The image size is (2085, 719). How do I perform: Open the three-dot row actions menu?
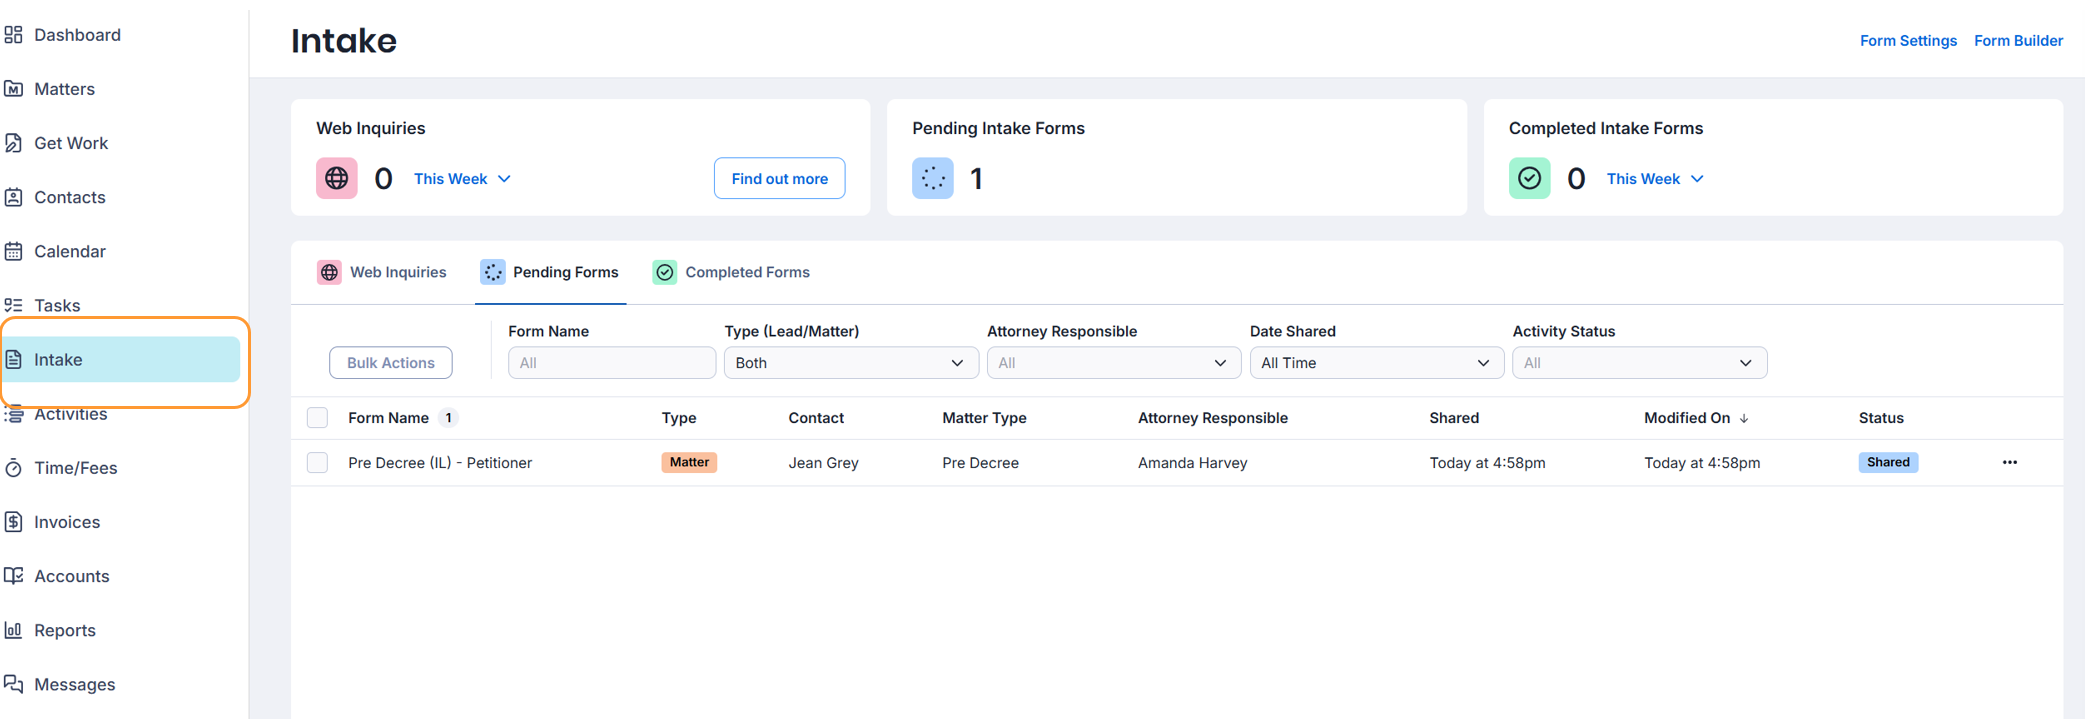click(2009, 462)
